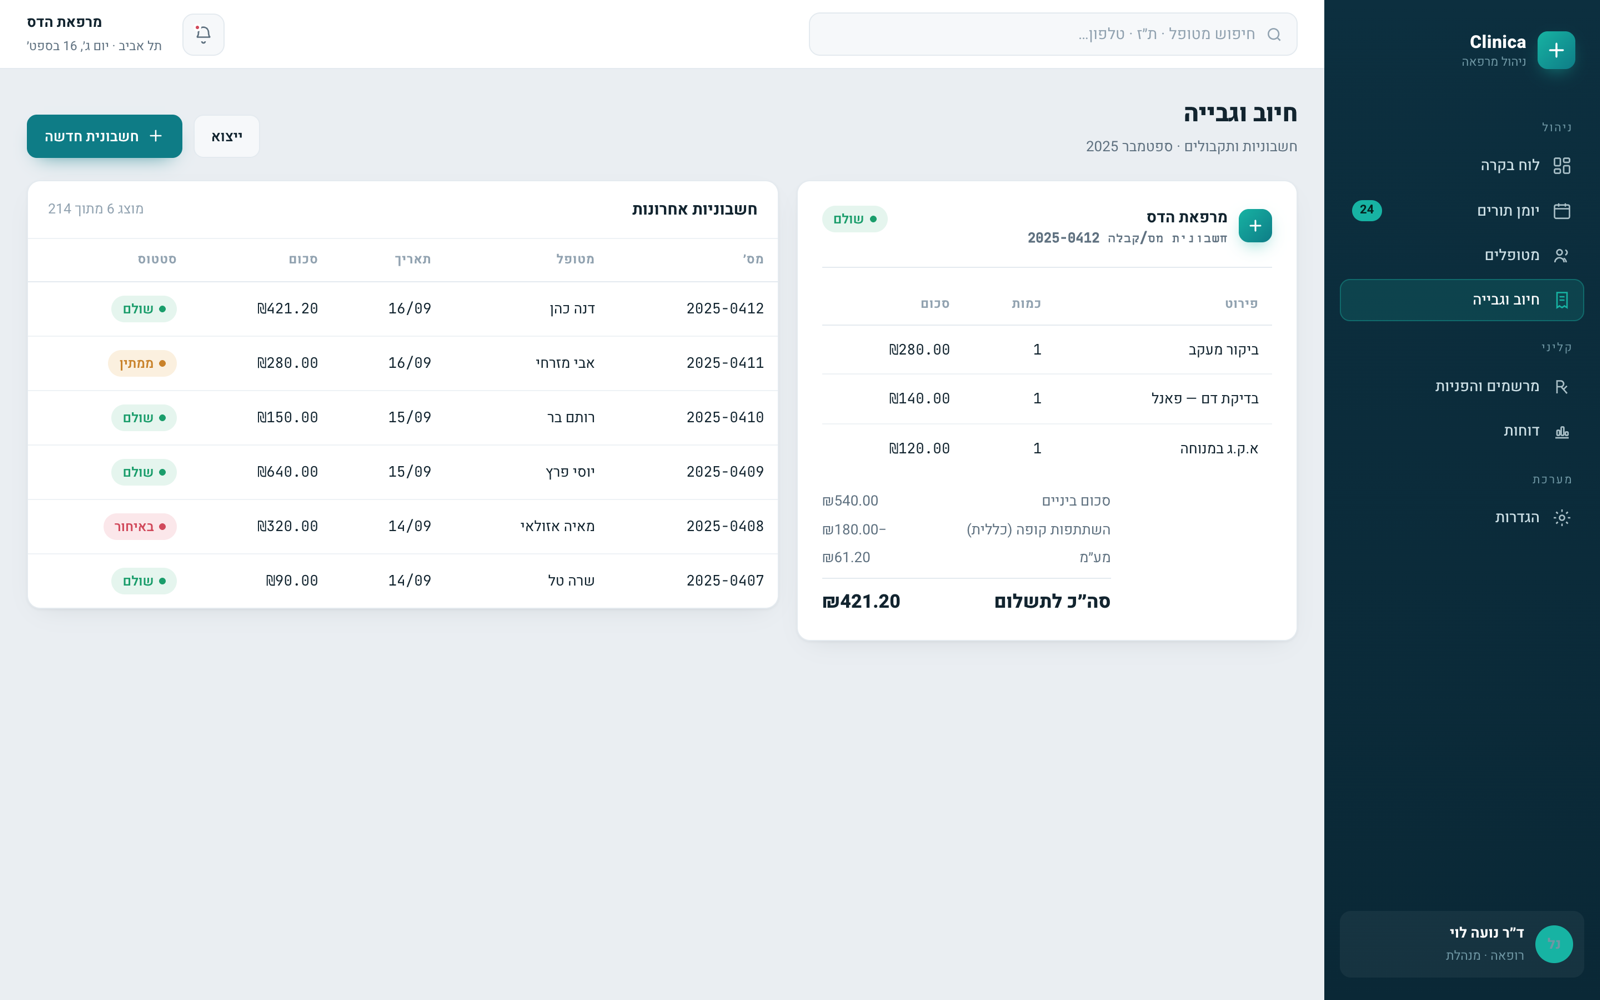Click the 24 badge on appointments
The image size is (1600, 1000).
[1367, 210]
